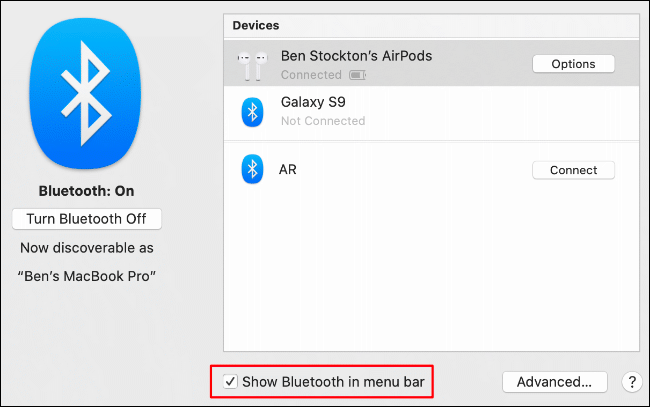
Task: Select Ben Stockton's AirPods row
Action: pyautogui.click(x=432, y=63)
